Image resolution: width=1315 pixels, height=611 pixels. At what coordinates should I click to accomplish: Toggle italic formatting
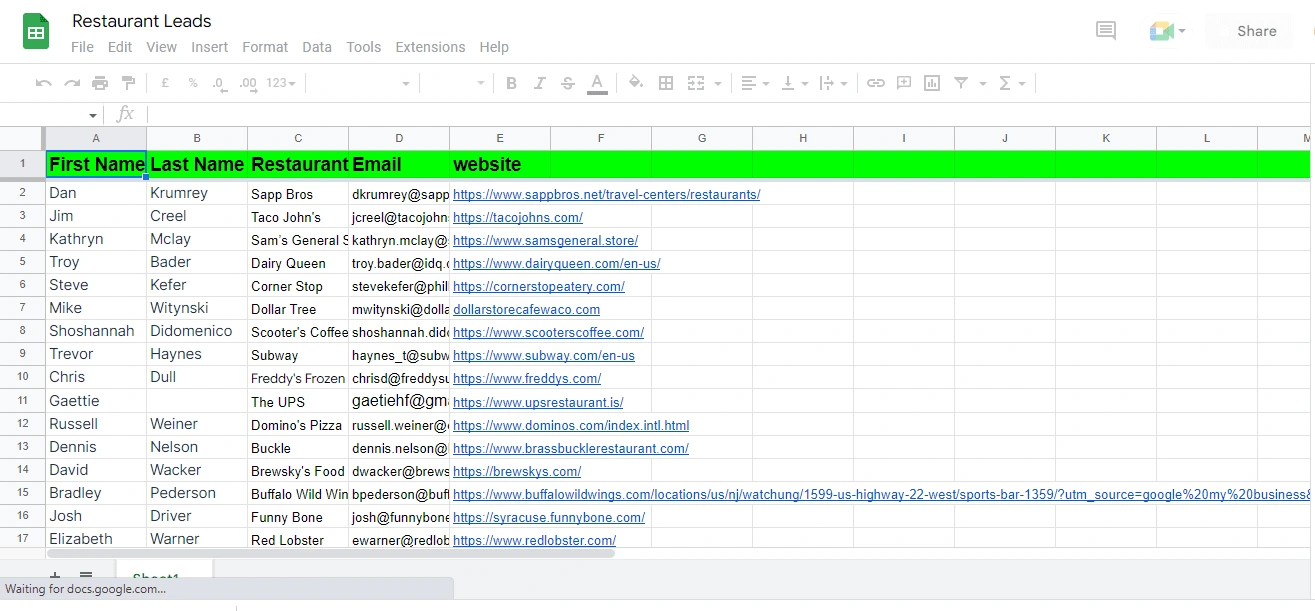540,83
